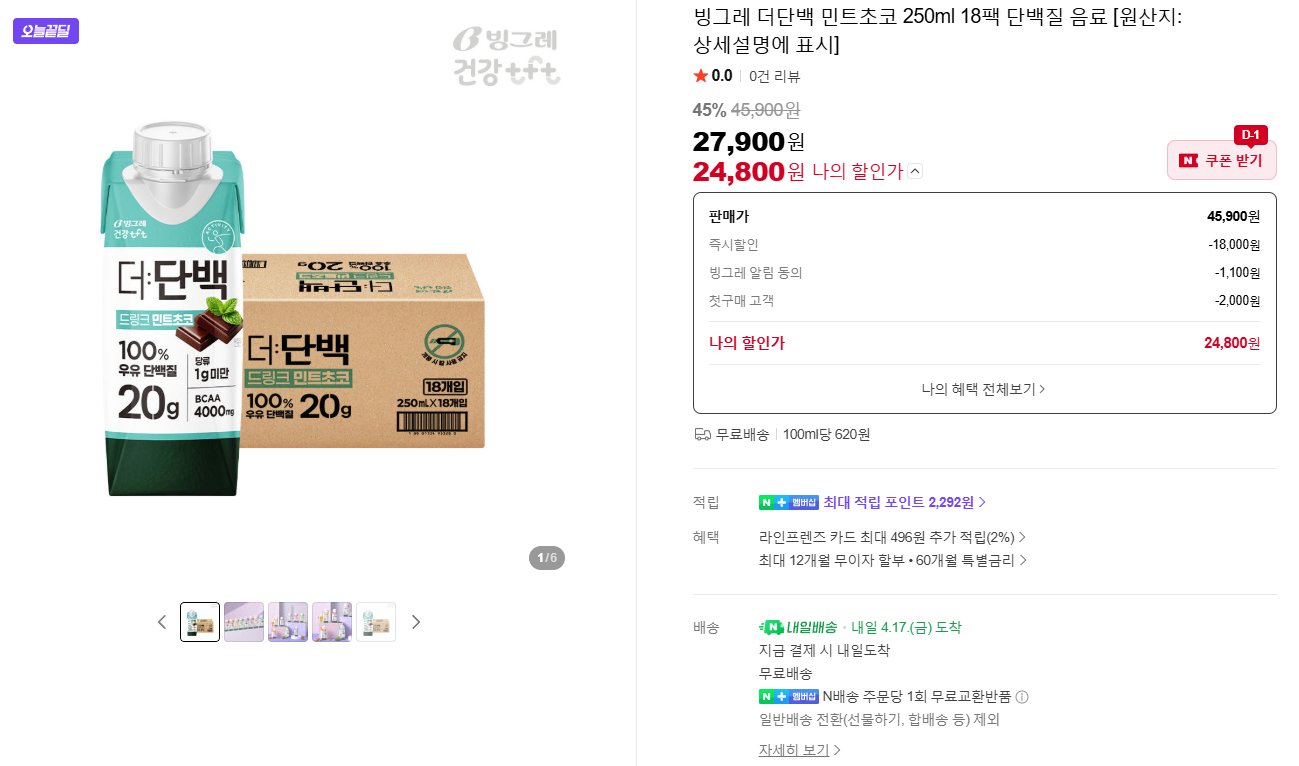This screenshot has width=1299, height=766.
Task: Open the 0건 리뷰 link
Action: pos(774,76)
